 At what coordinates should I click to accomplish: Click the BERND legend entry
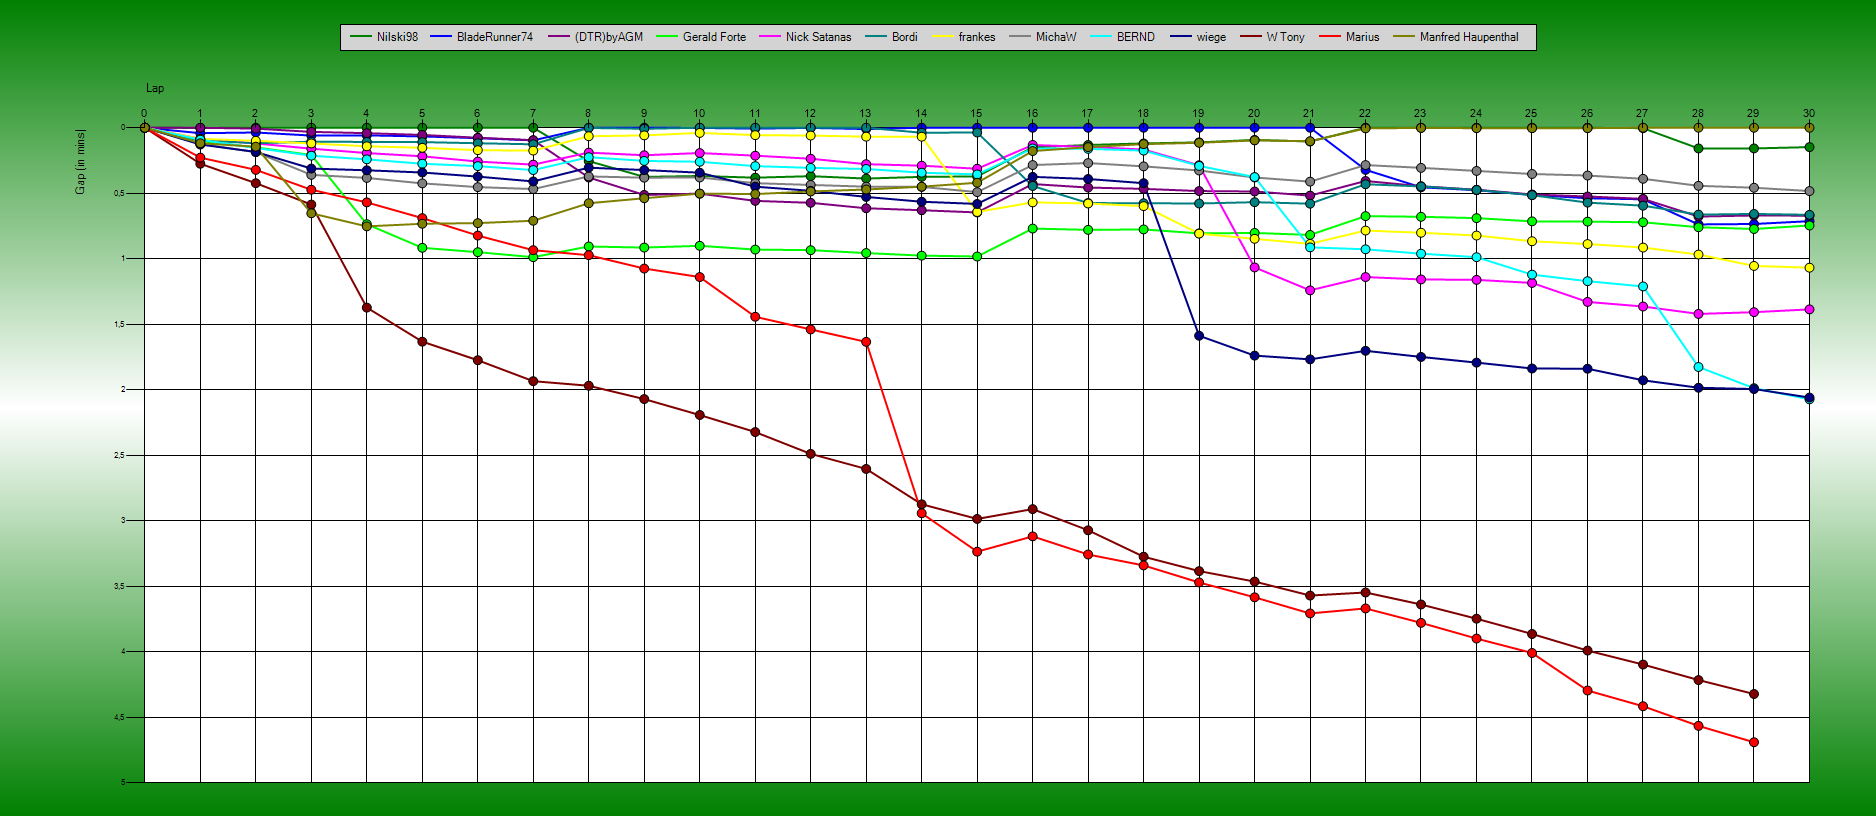(1123, 37)
